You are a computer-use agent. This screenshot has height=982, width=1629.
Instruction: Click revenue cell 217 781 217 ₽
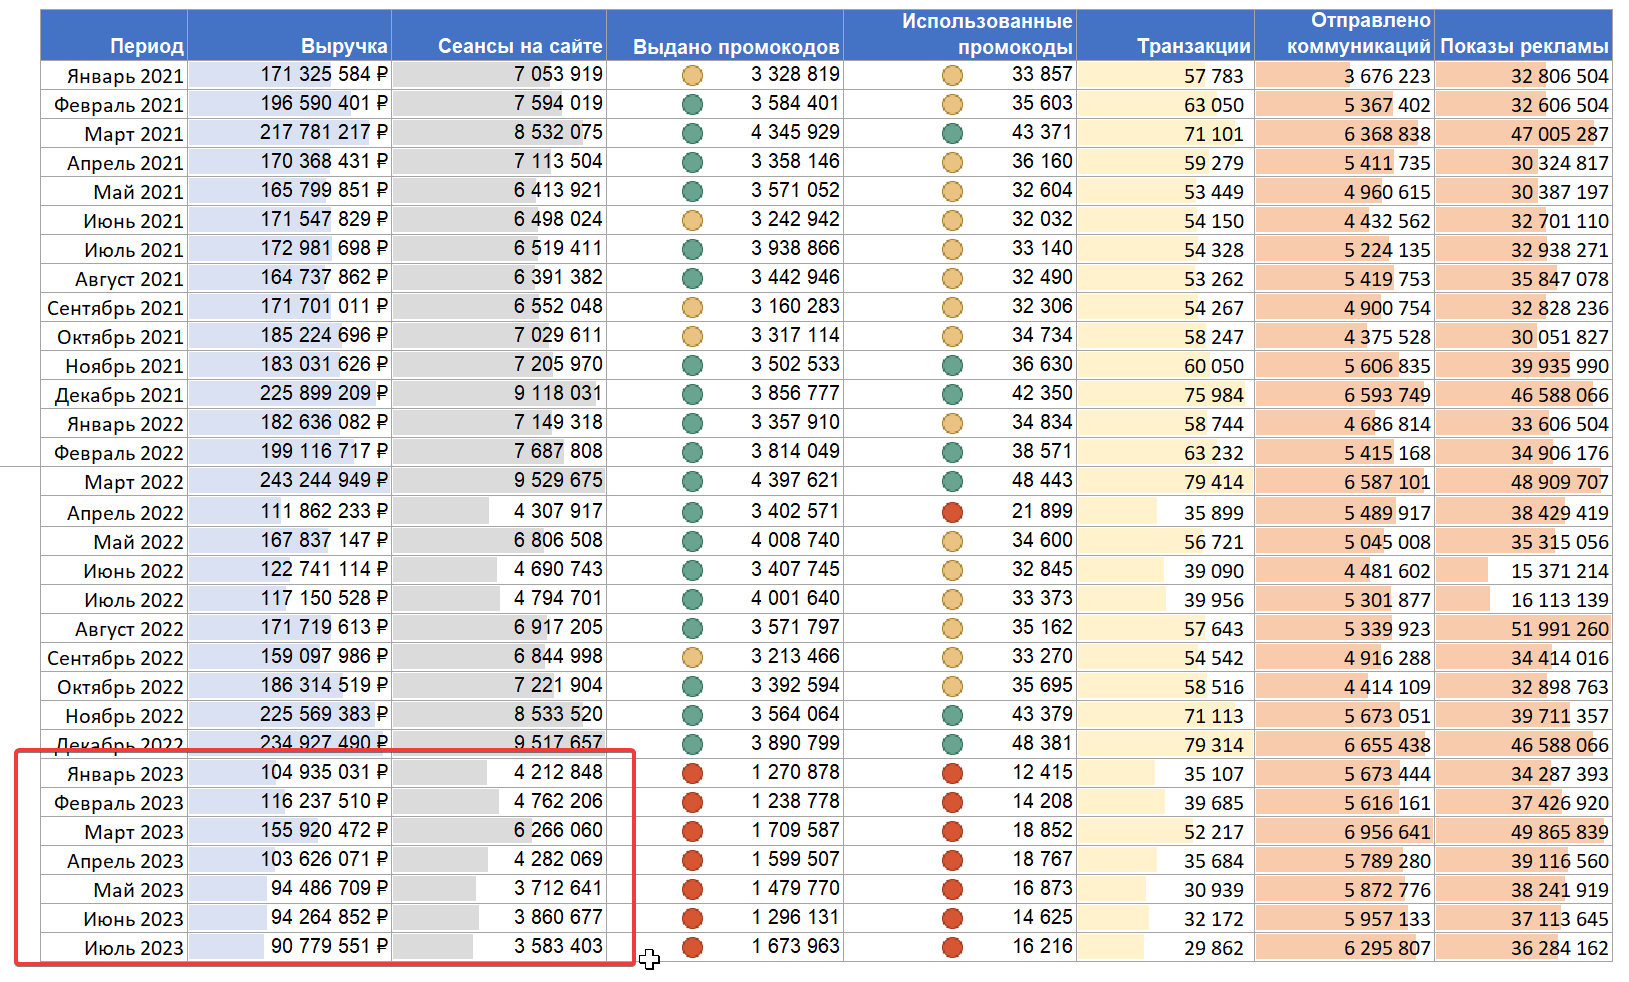click(x=289, y=134)
